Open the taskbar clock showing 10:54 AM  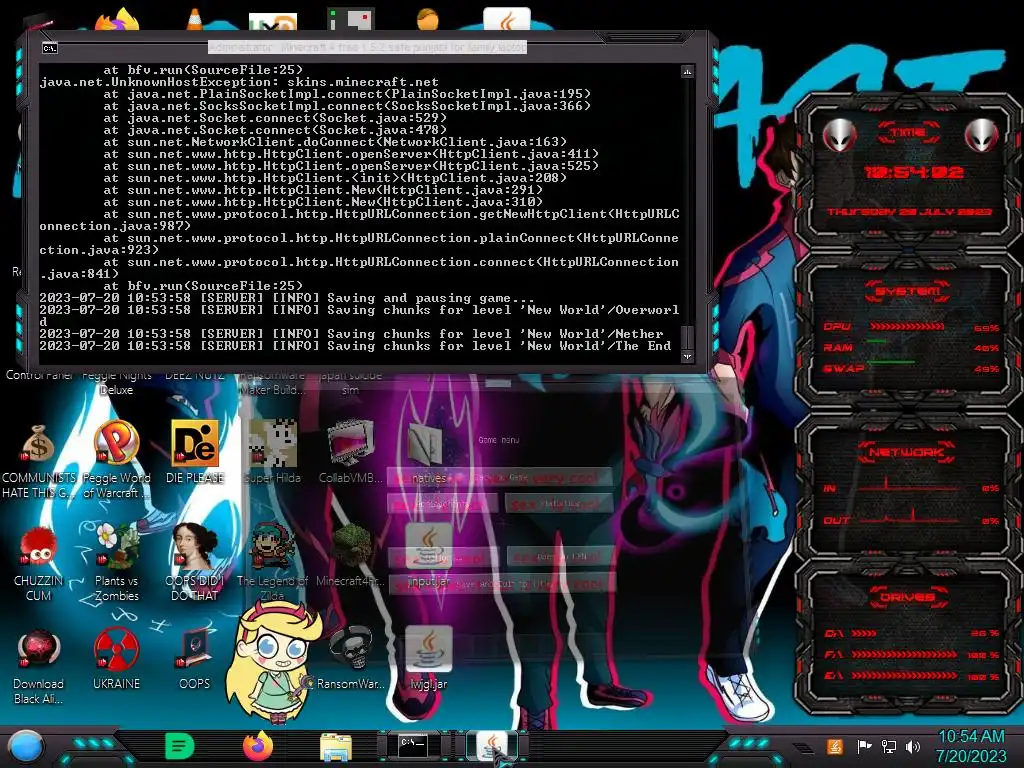click(x=971, y=746)
